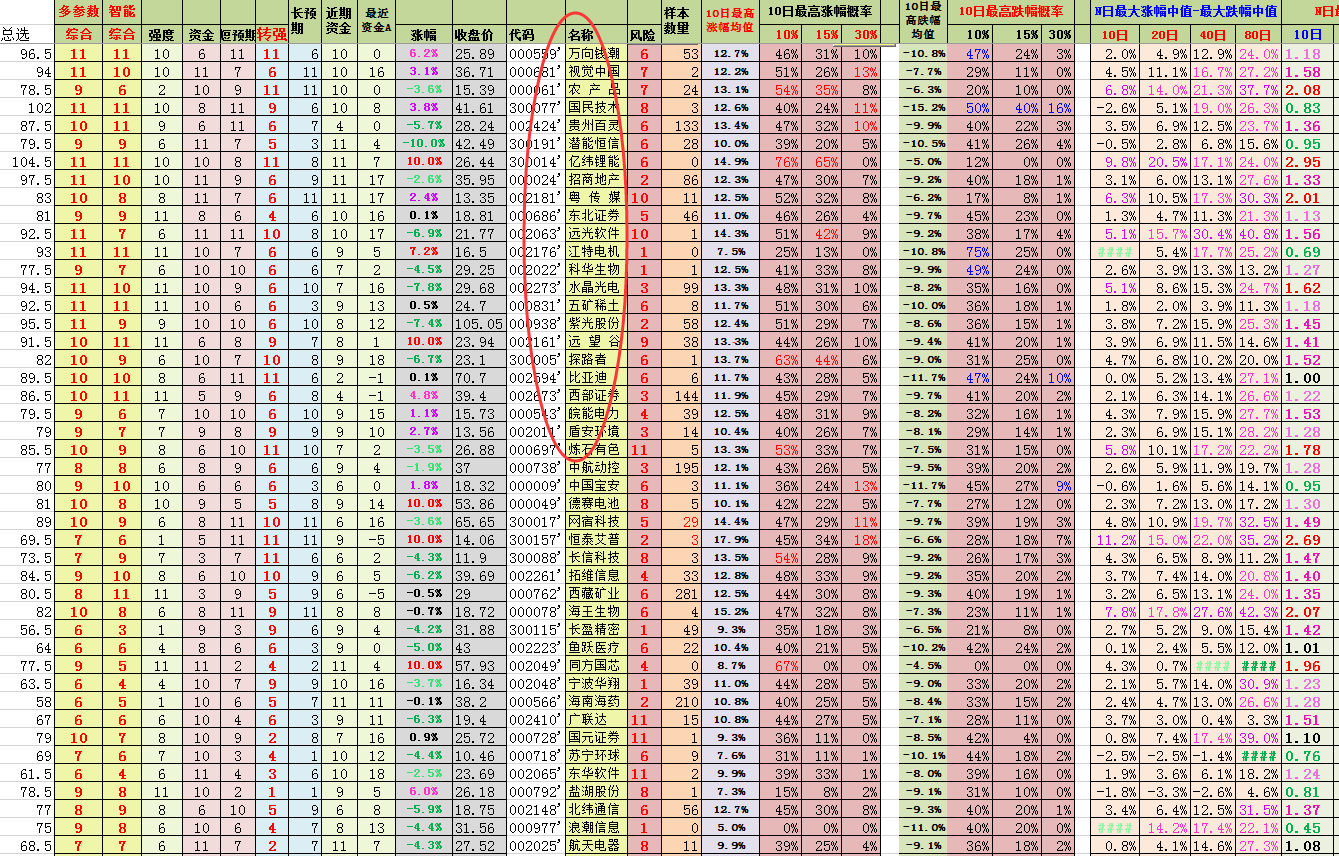The height and width of the screenshot is (856, 1339).
Task: Select the 代码 column header cell
Action: 536,34
